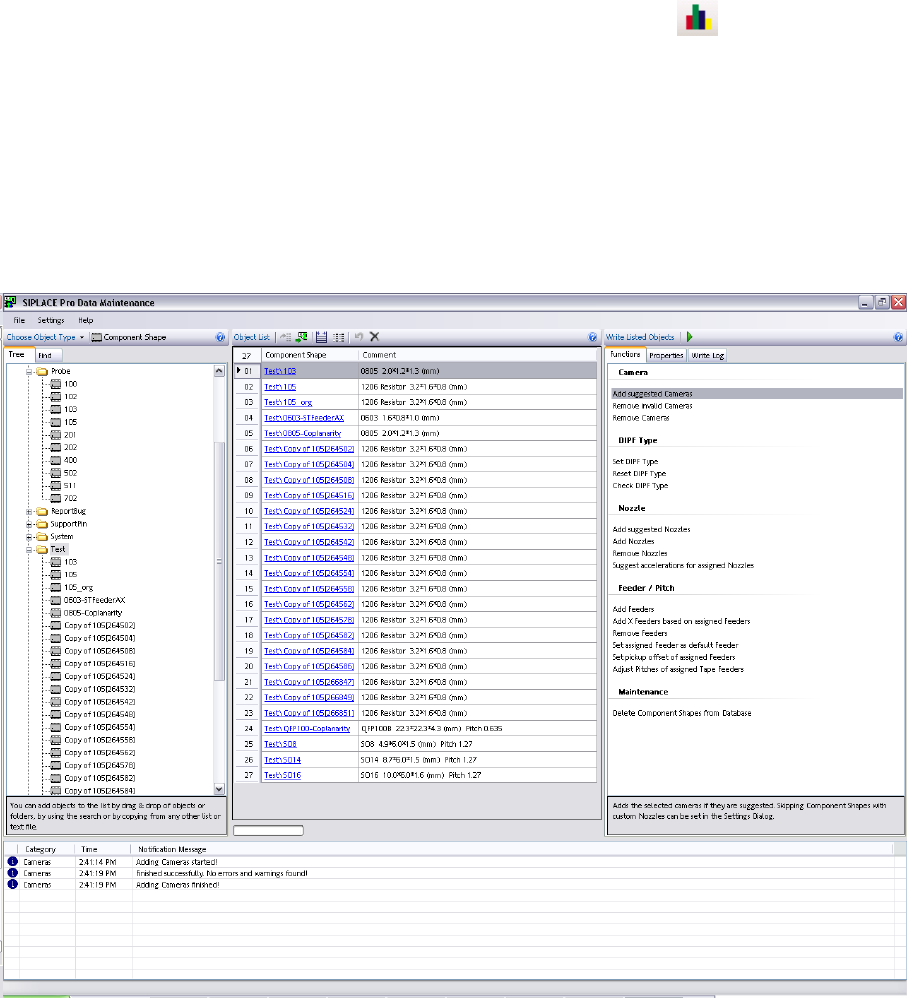The image size is (907, 998).
Task: Click the System folder icon in tree
Action: (42, 537)
